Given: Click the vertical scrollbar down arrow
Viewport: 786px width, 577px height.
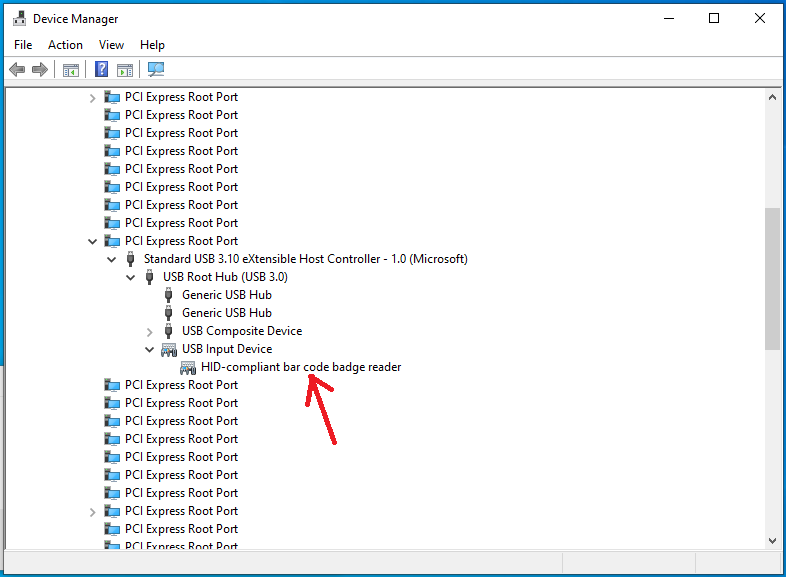Looking at the screenshot, I should point(772,541).
